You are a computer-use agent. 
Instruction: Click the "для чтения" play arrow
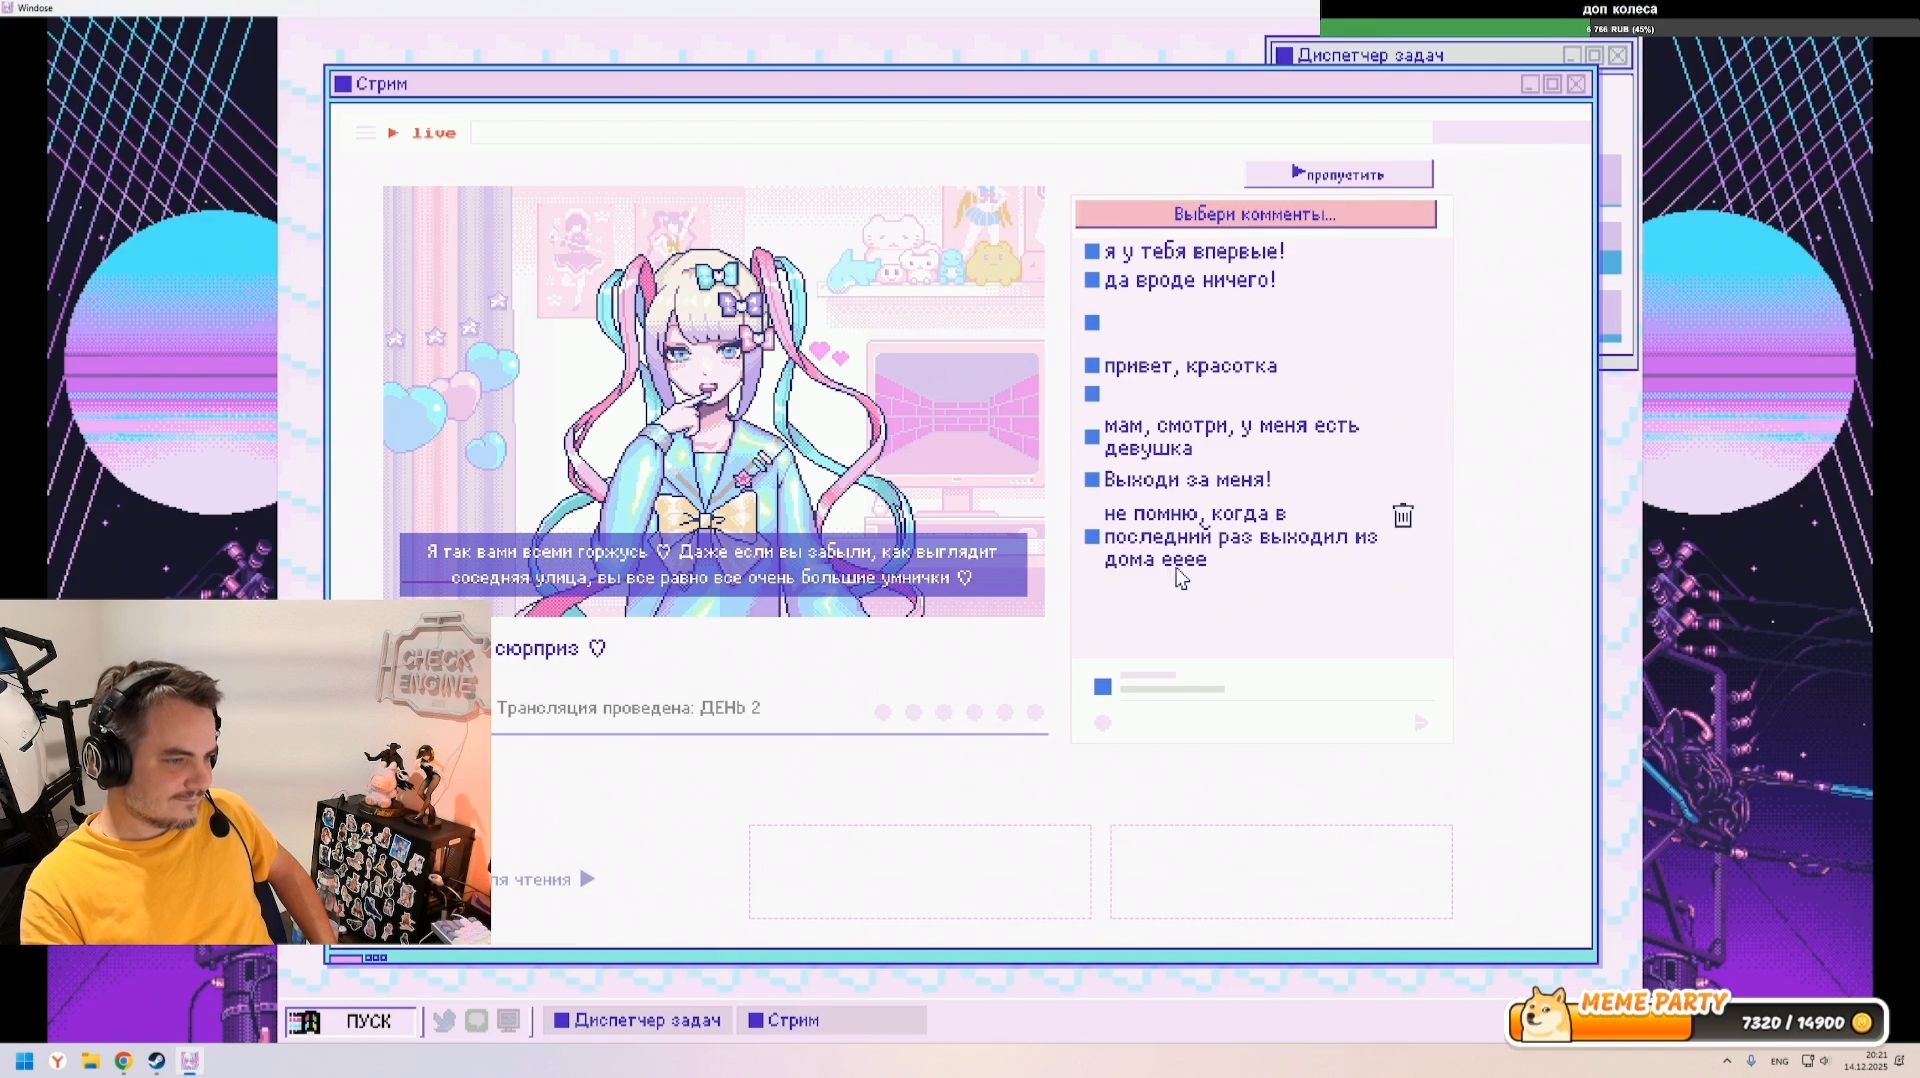[x=587, y=879]
